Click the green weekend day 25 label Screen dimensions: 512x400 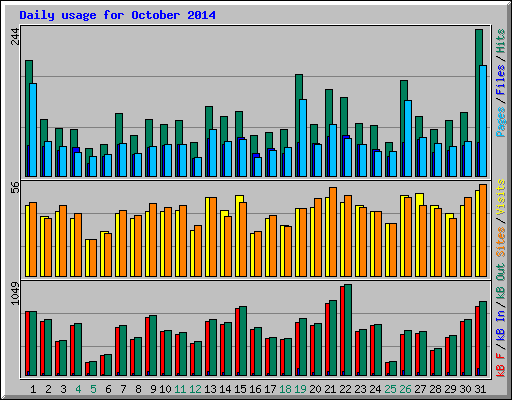tap(390, 389)
